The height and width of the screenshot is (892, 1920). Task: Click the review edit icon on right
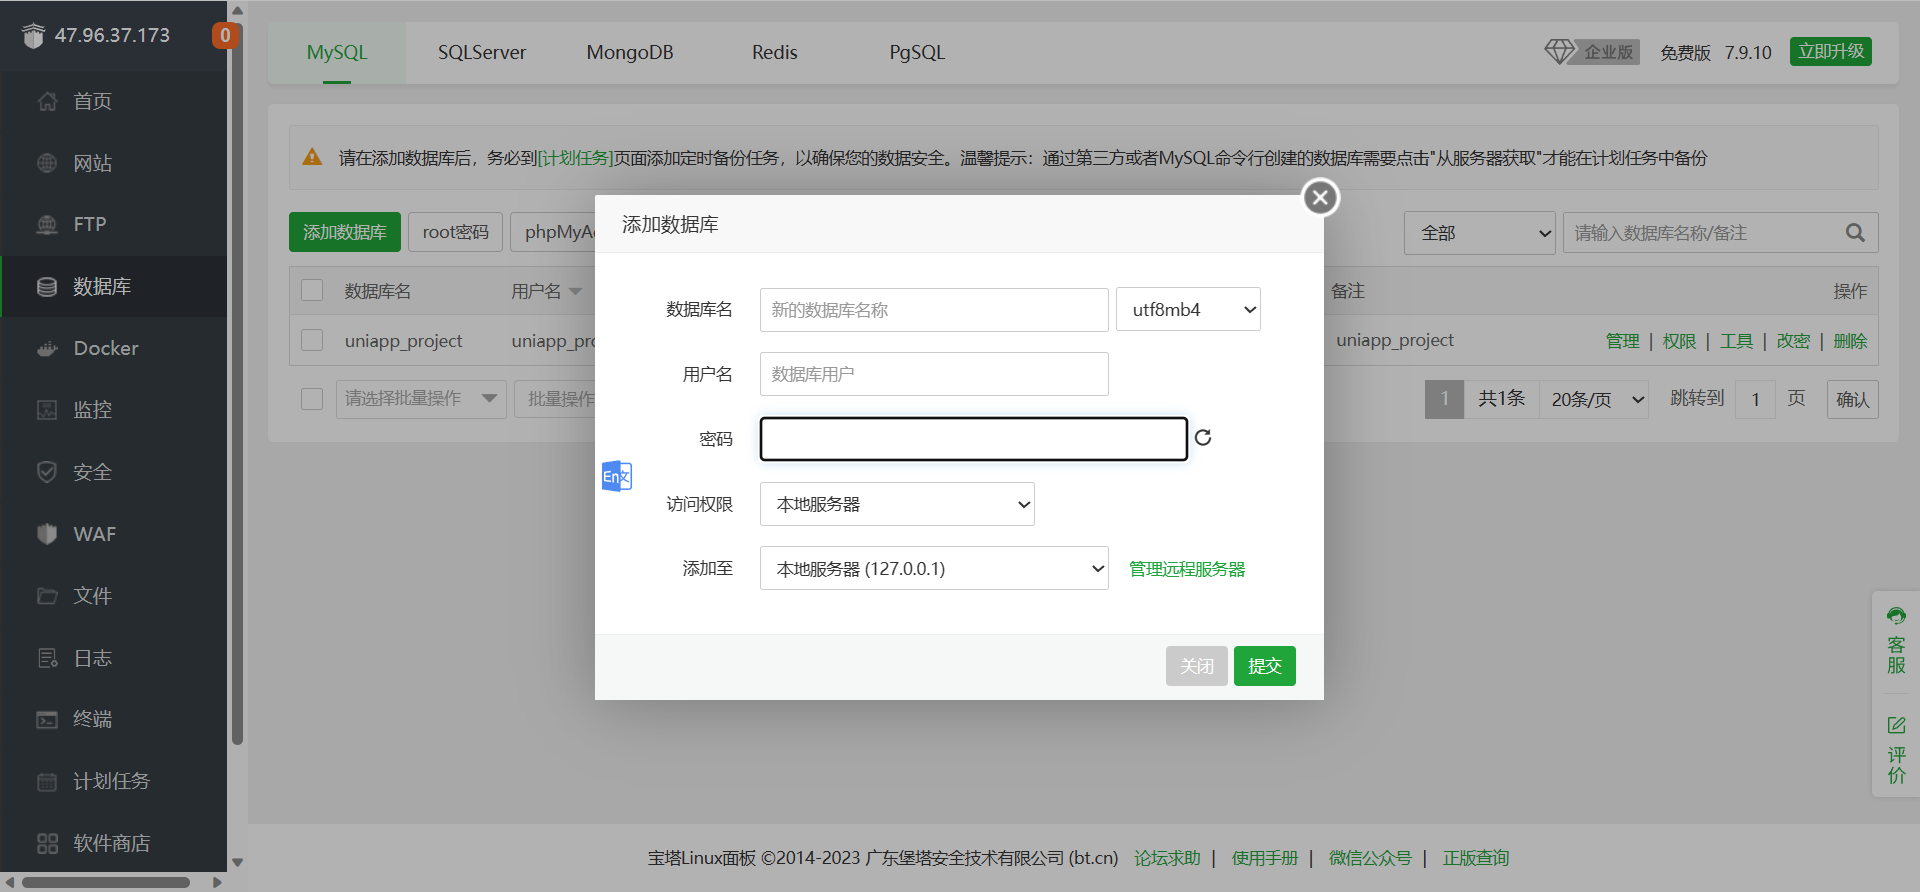click(x=1896, y=725)
